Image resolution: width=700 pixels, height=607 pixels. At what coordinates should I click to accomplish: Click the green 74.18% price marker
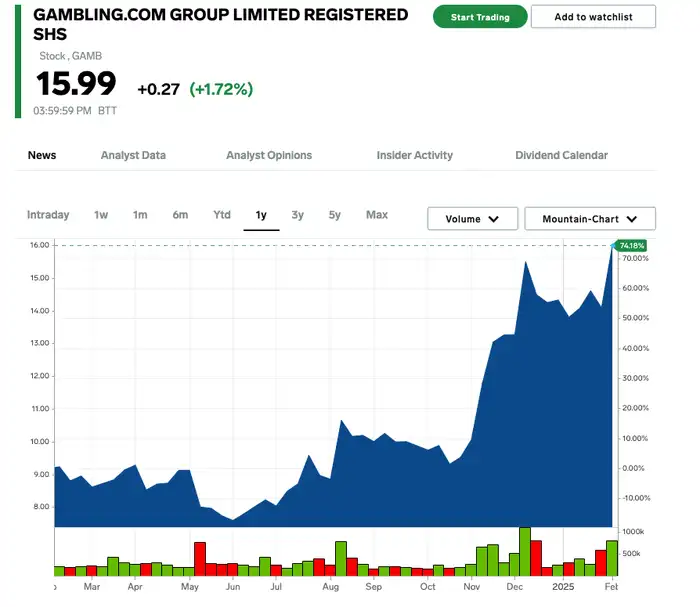coord(631,245)
